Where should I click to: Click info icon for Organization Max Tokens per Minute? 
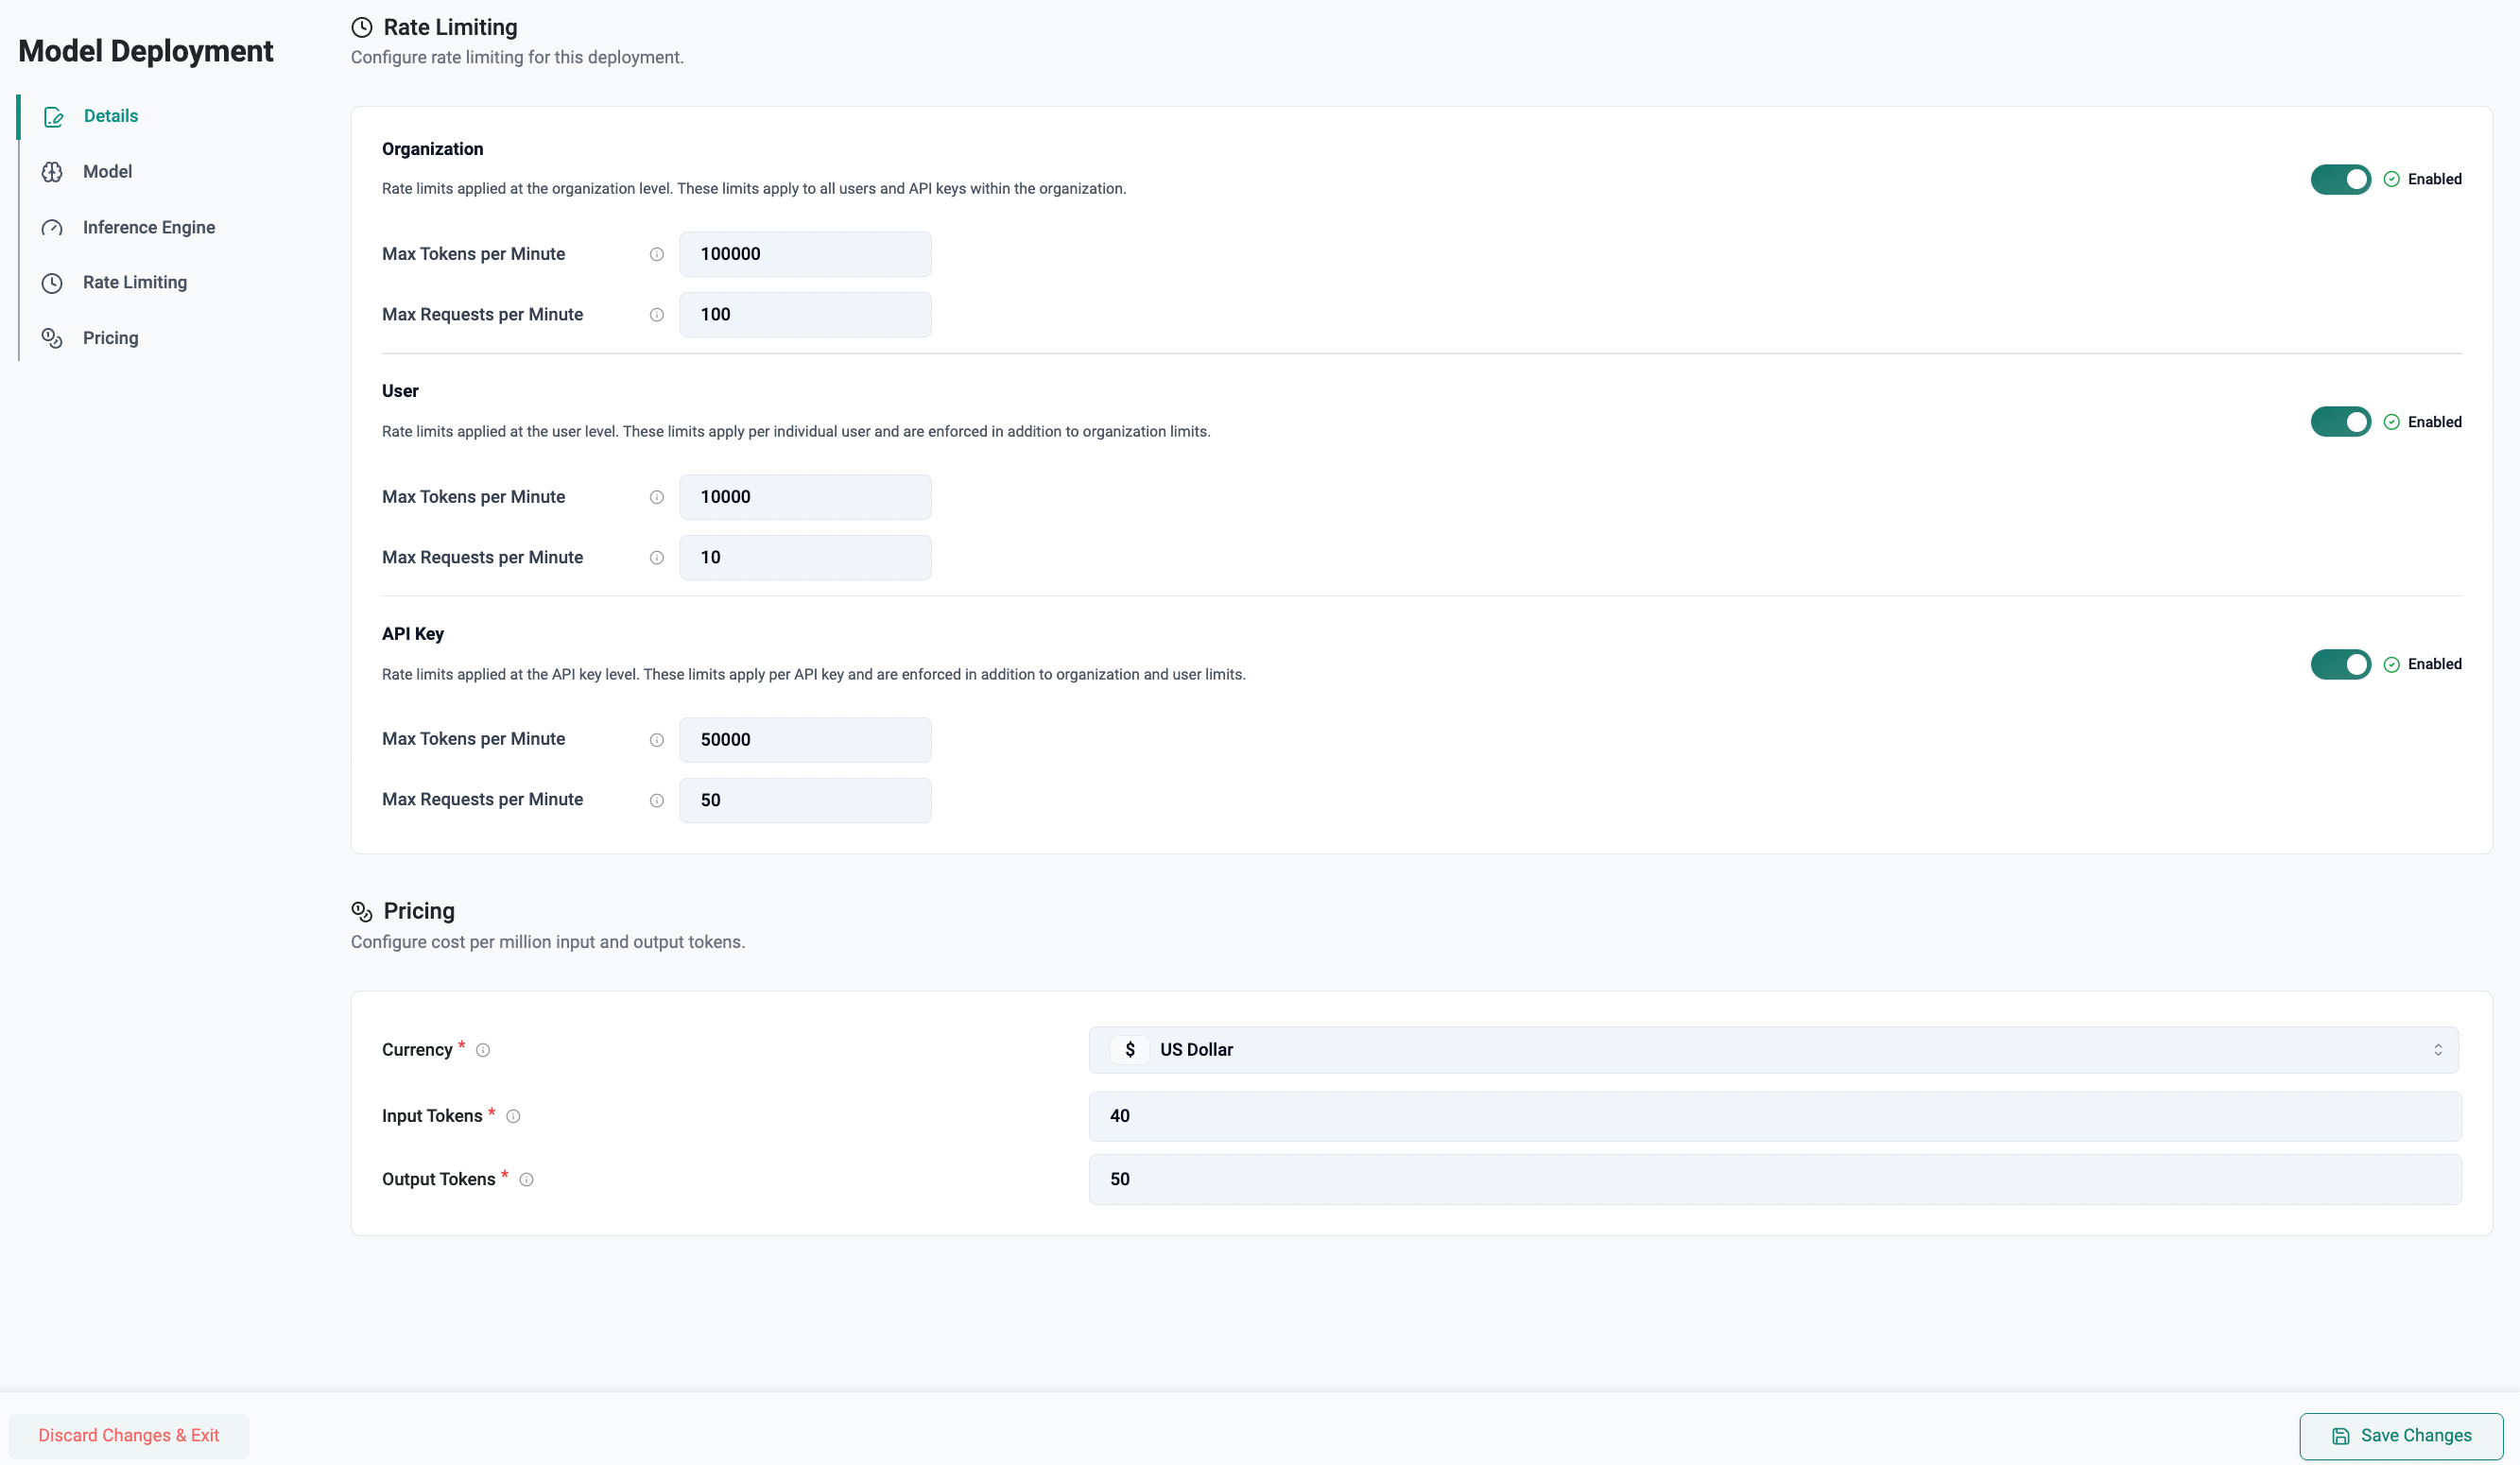(656, 254)
